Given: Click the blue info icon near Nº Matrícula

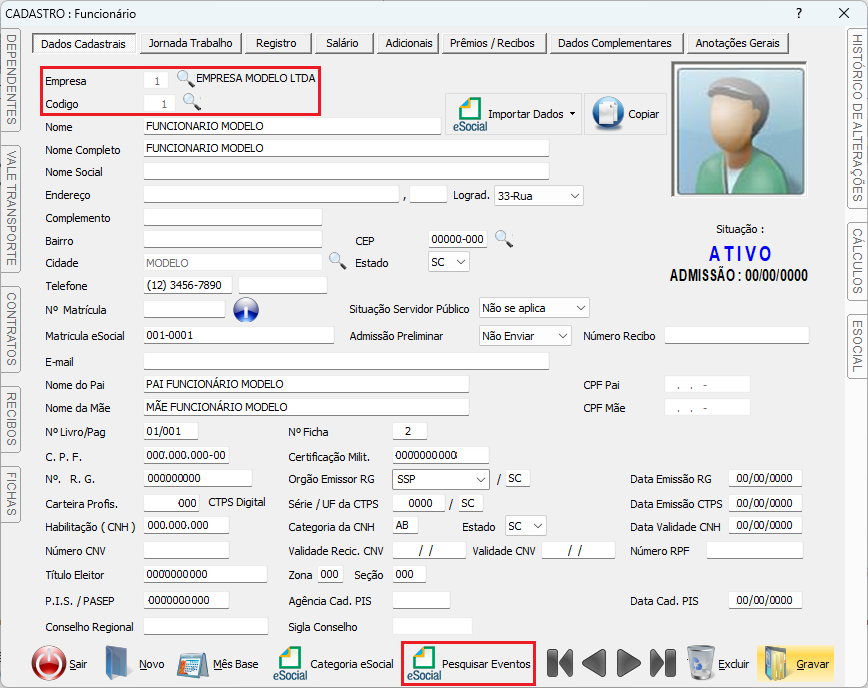Looking at the screenshot, I should coord(246,310).
